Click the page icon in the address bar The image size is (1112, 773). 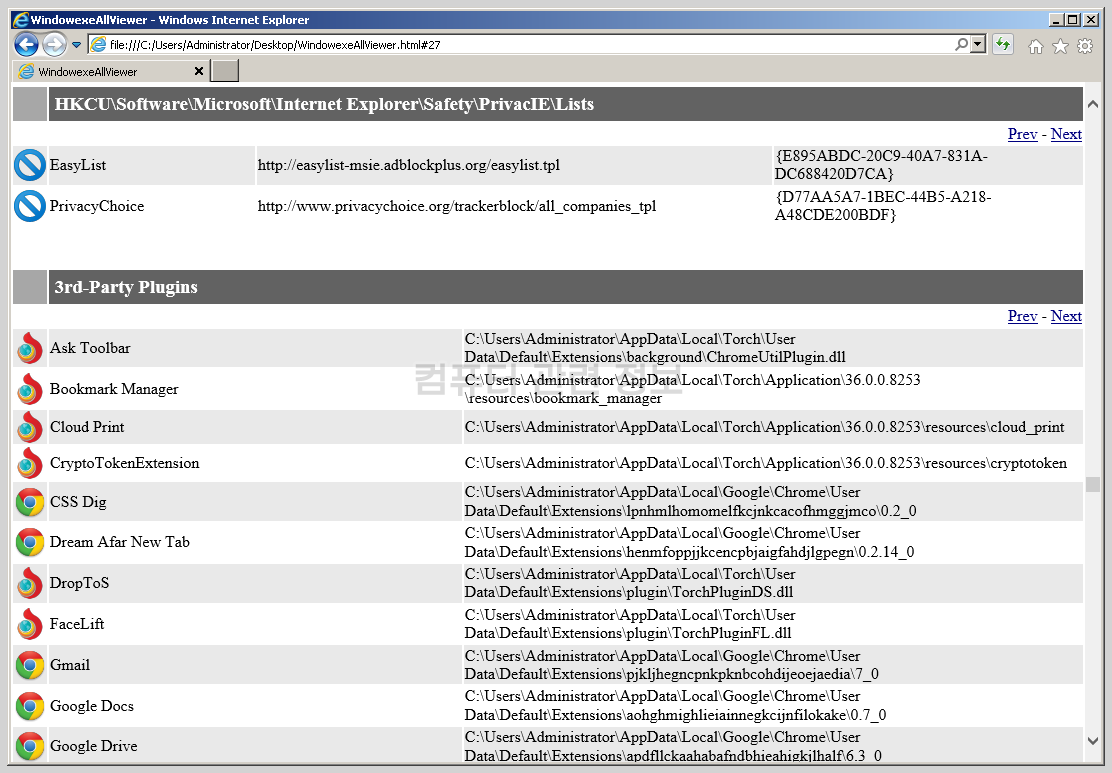[x=99, y=45]
